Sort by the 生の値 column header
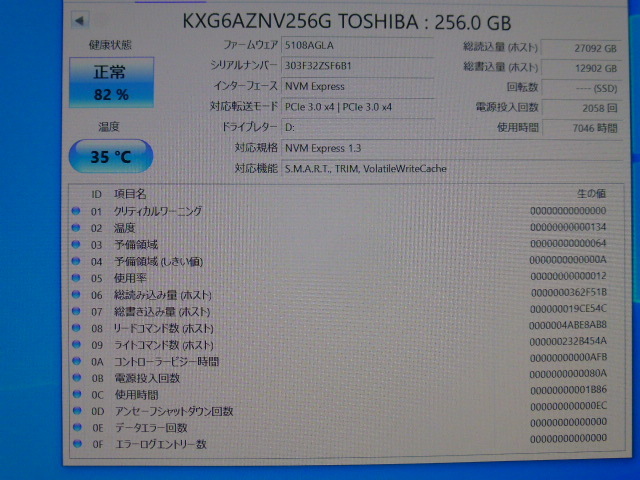Screen dimensions: 640x480 [x=591, y=193]
